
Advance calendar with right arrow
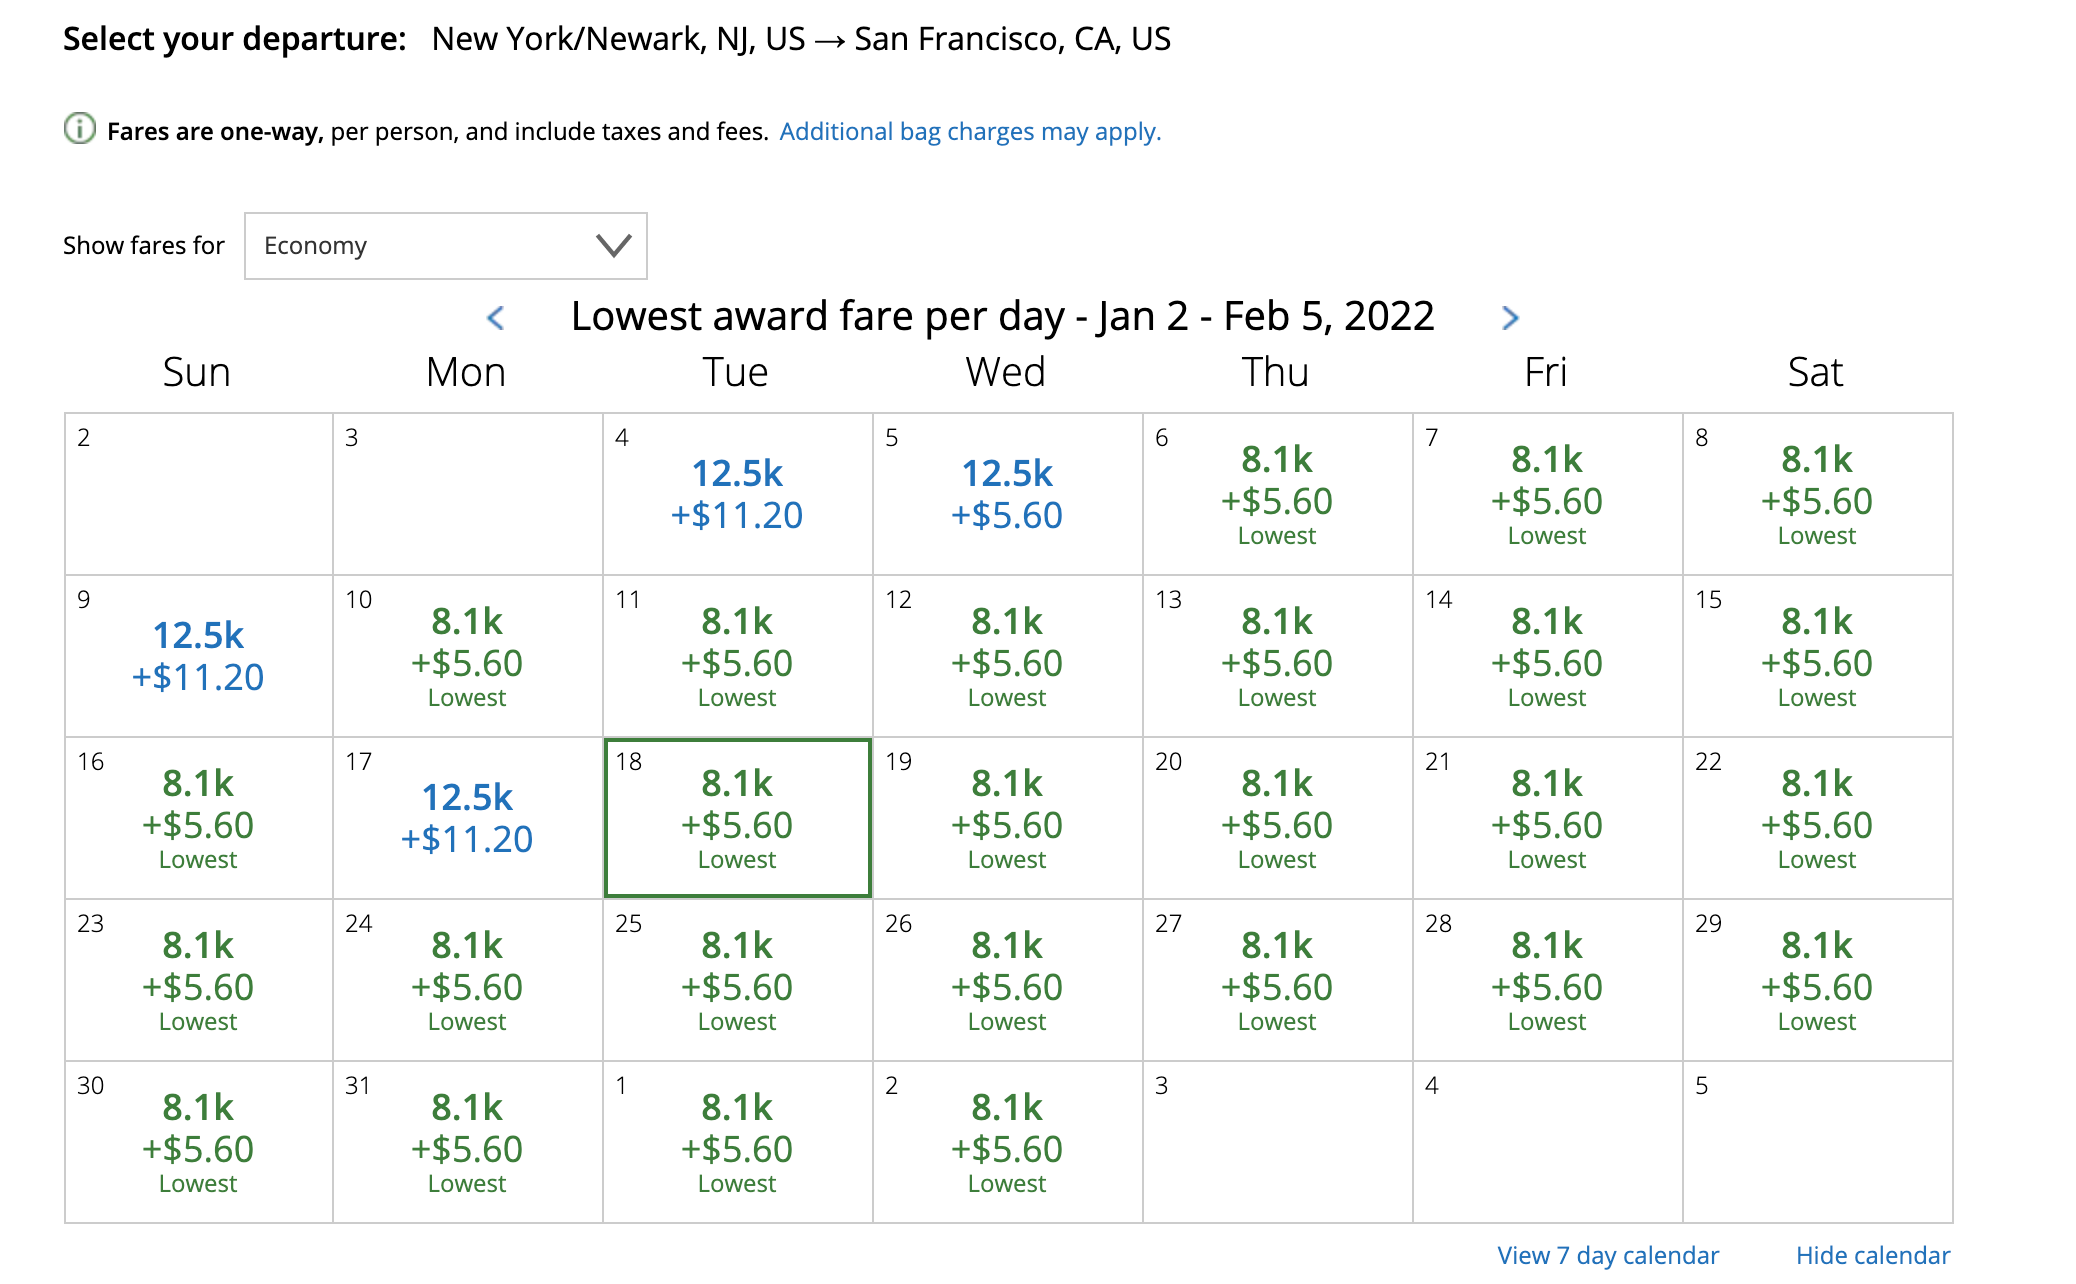[1510, 318]
